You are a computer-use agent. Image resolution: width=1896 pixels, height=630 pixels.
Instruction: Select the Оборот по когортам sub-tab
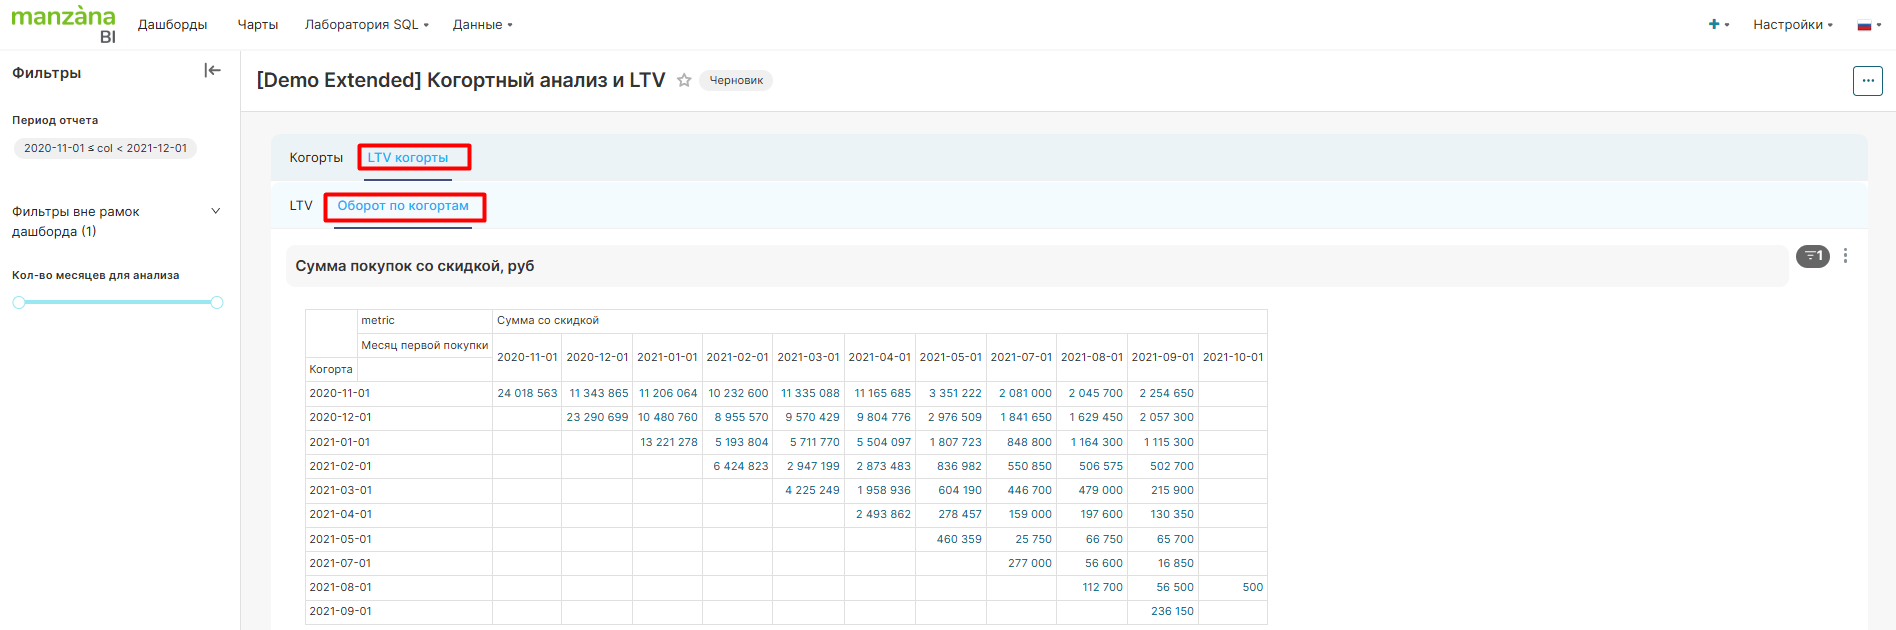click(x=403, y=206)
